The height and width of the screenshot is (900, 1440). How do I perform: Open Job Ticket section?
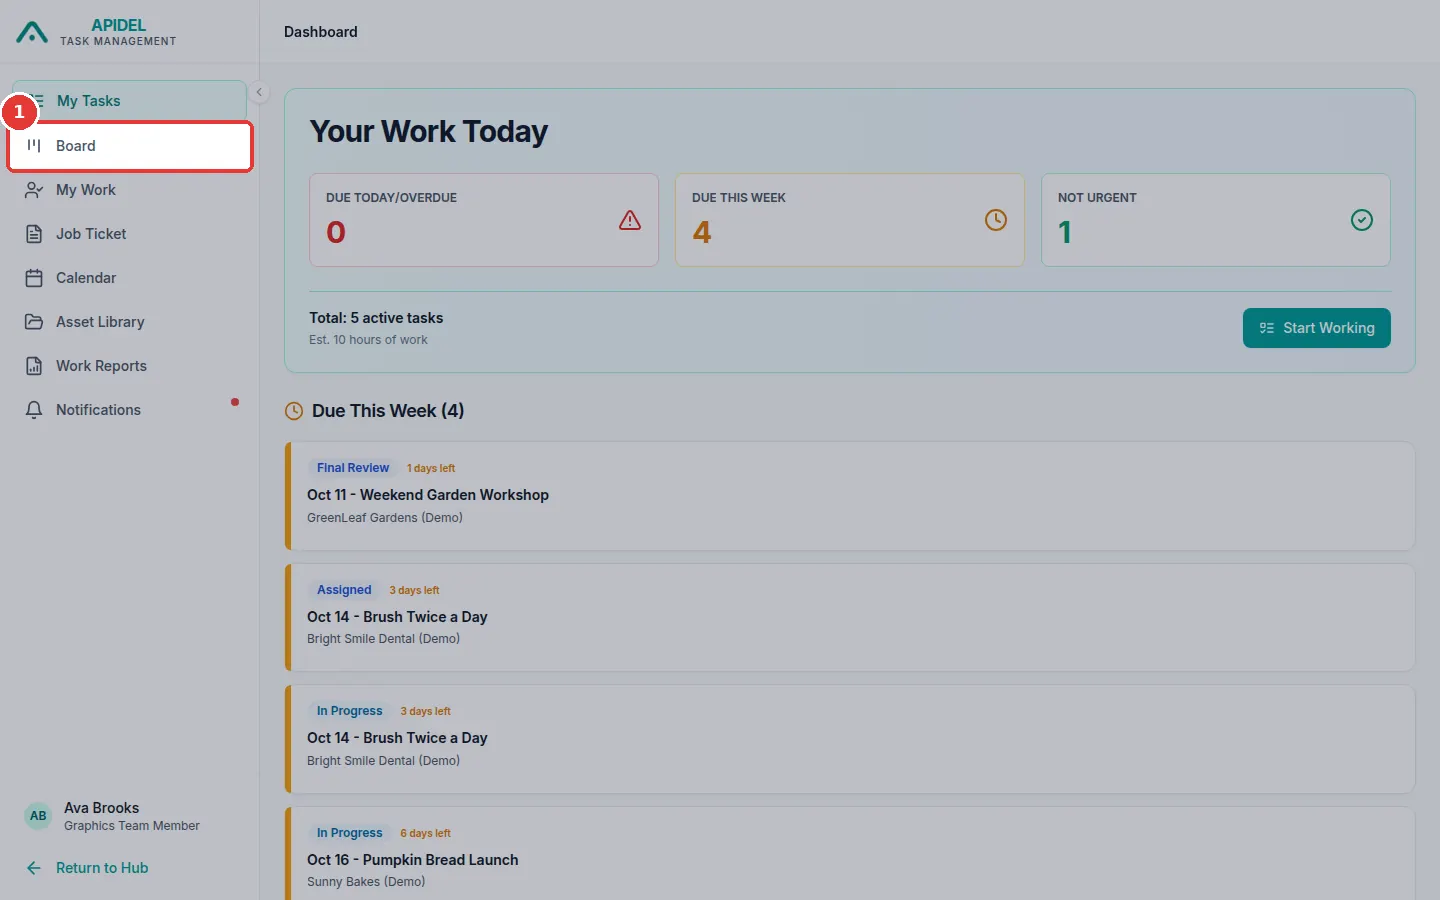[x=130, y=234]
